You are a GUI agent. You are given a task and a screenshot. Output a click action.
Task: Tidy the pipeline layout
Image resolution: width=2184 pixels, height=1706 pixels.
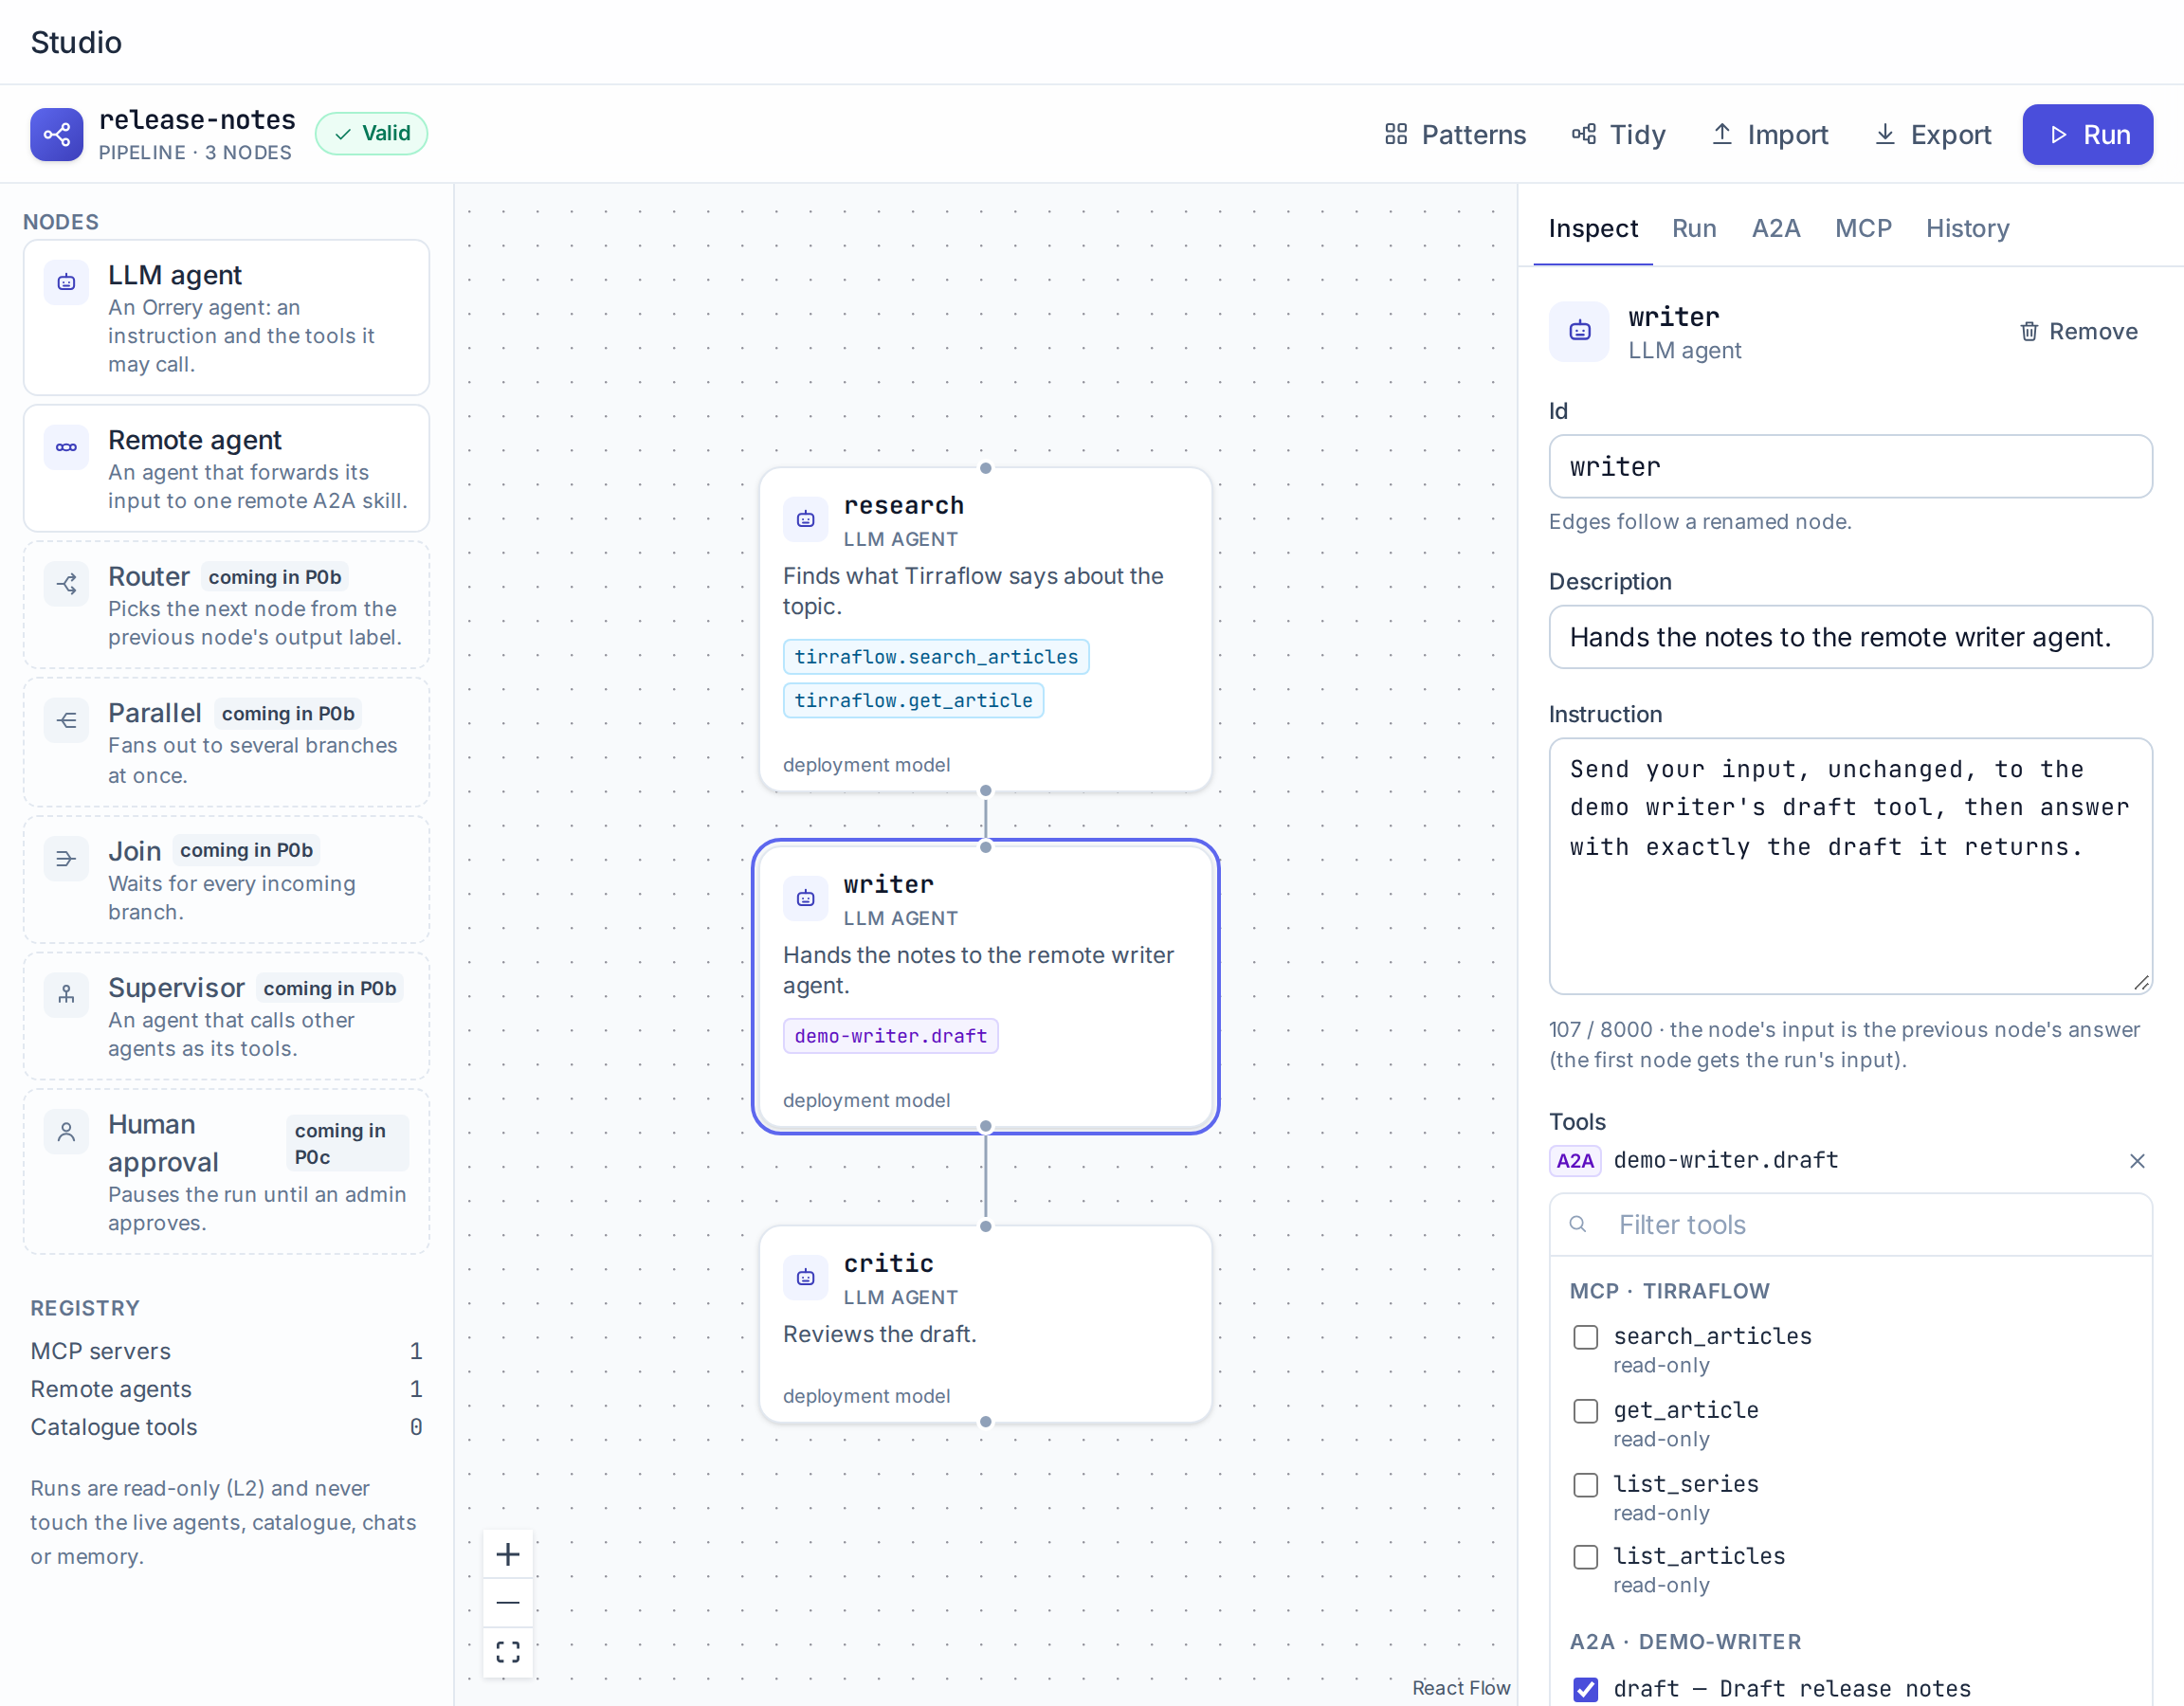point(1618,135)
